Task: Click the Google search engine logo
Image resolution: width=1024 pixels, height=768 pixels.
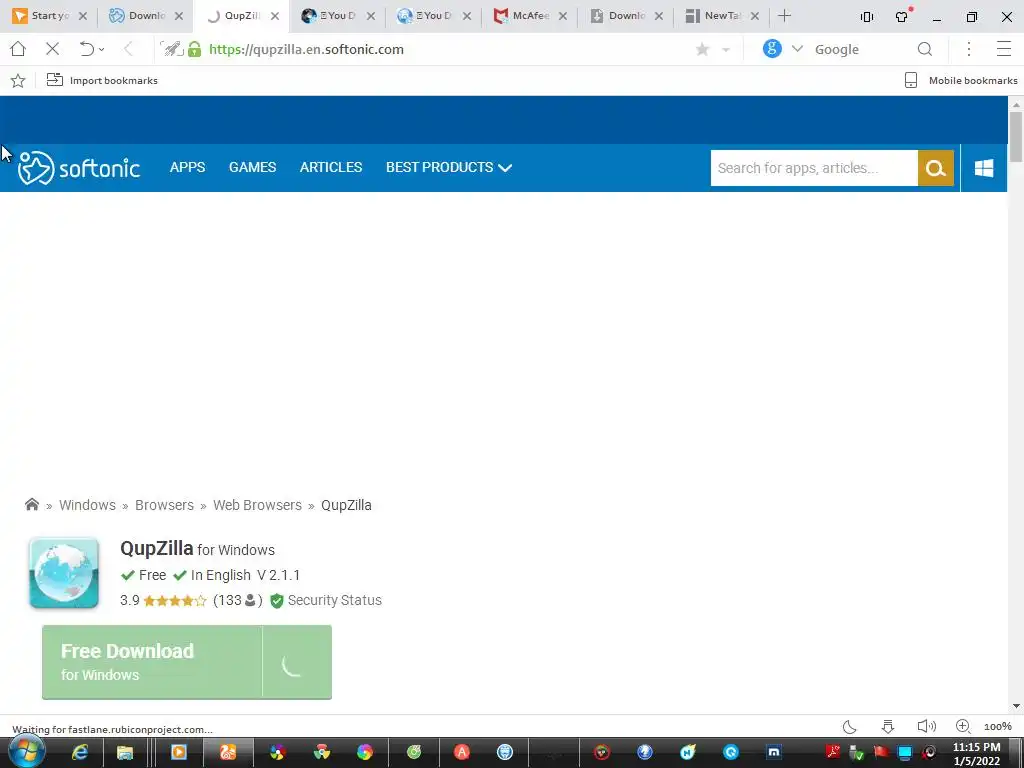Action: pyautogui.click(x=772, y=48)
